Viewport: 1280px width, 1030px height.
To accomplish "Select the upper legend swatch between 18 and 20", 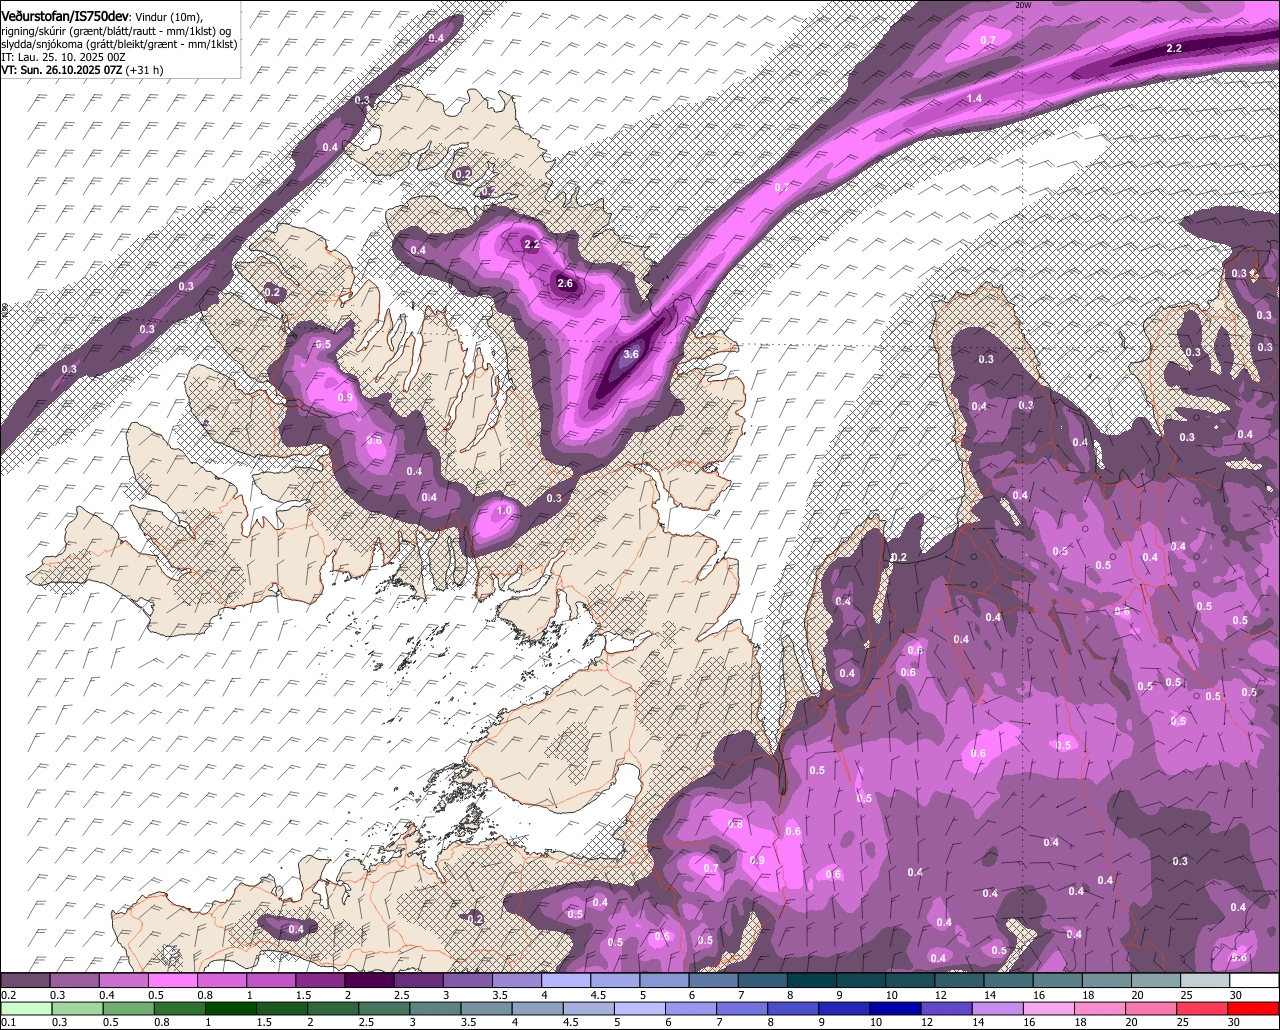I will pos(1108,980).
